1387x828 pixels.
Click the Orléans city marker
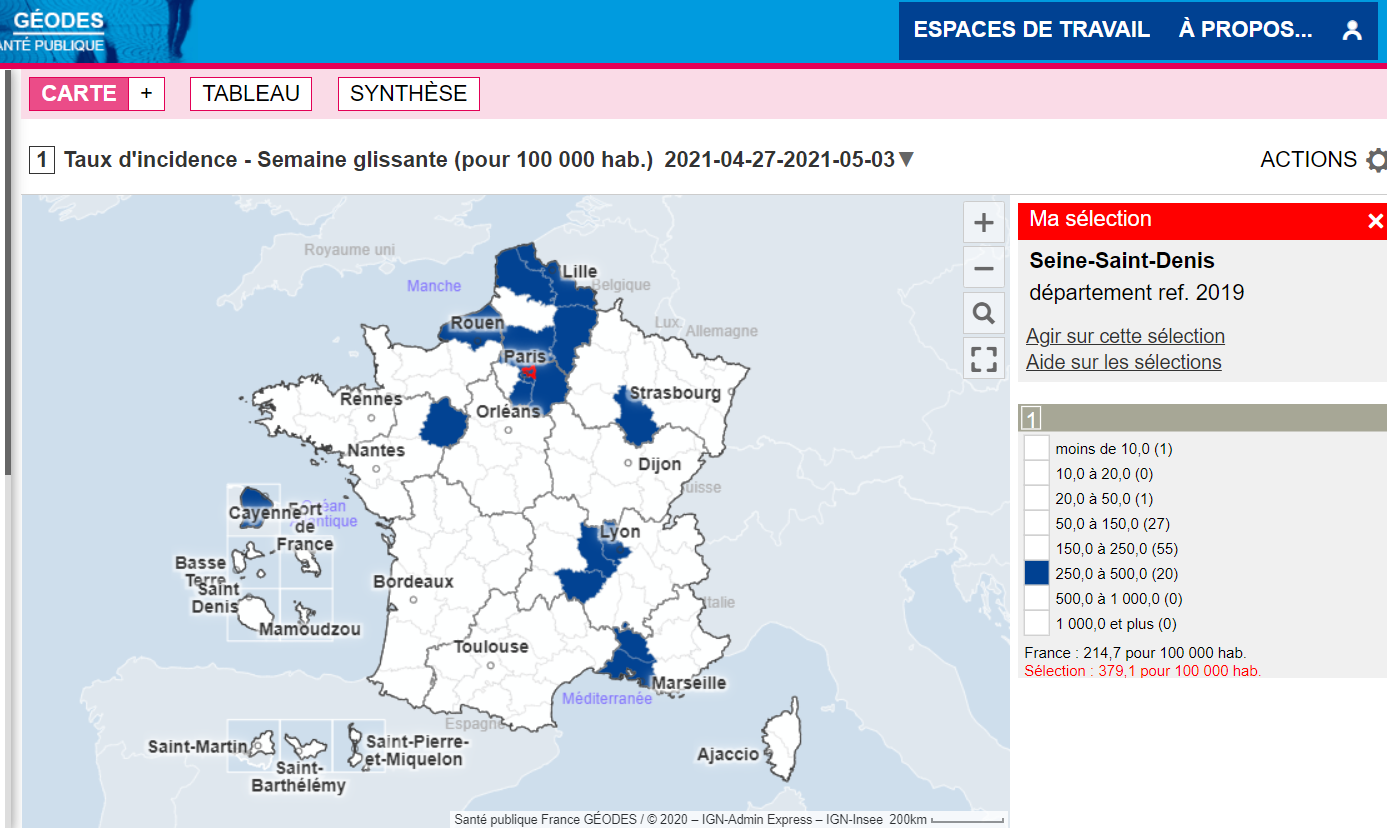(508, 431)
